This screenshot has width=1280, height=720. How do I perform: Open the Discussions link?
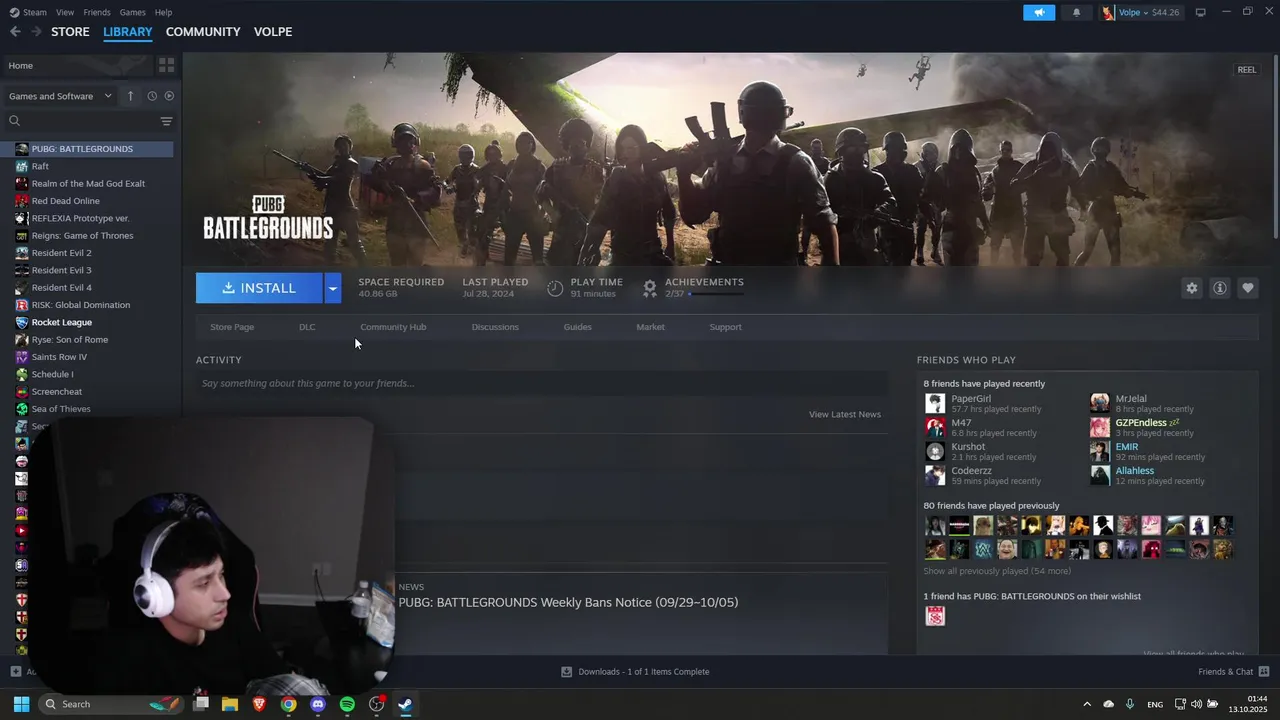[x=495, y=327]
